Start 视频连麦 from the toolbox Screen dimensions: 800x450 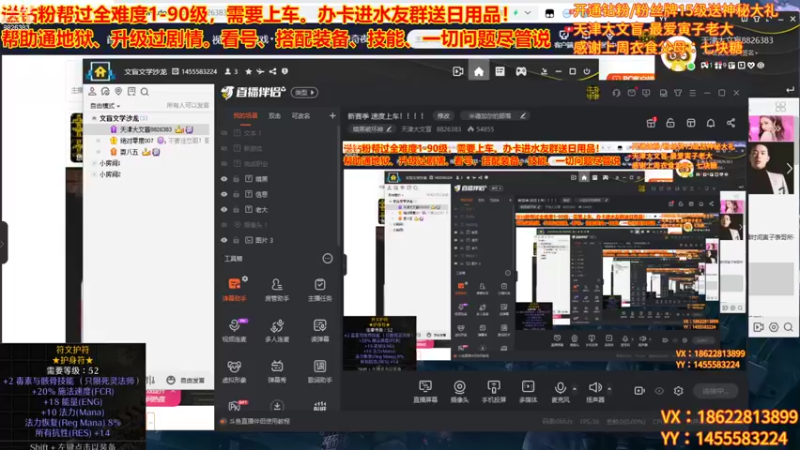234,330
